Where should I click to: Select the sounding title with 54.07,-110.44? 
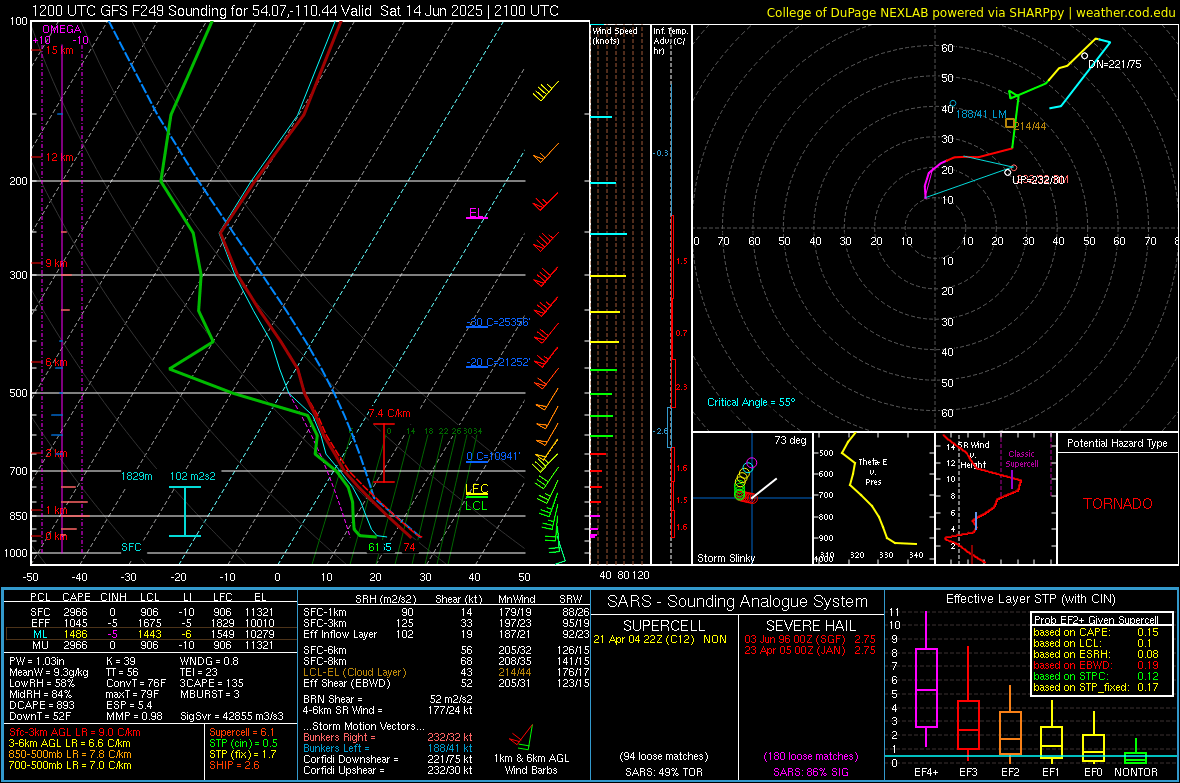coord(295,11)
